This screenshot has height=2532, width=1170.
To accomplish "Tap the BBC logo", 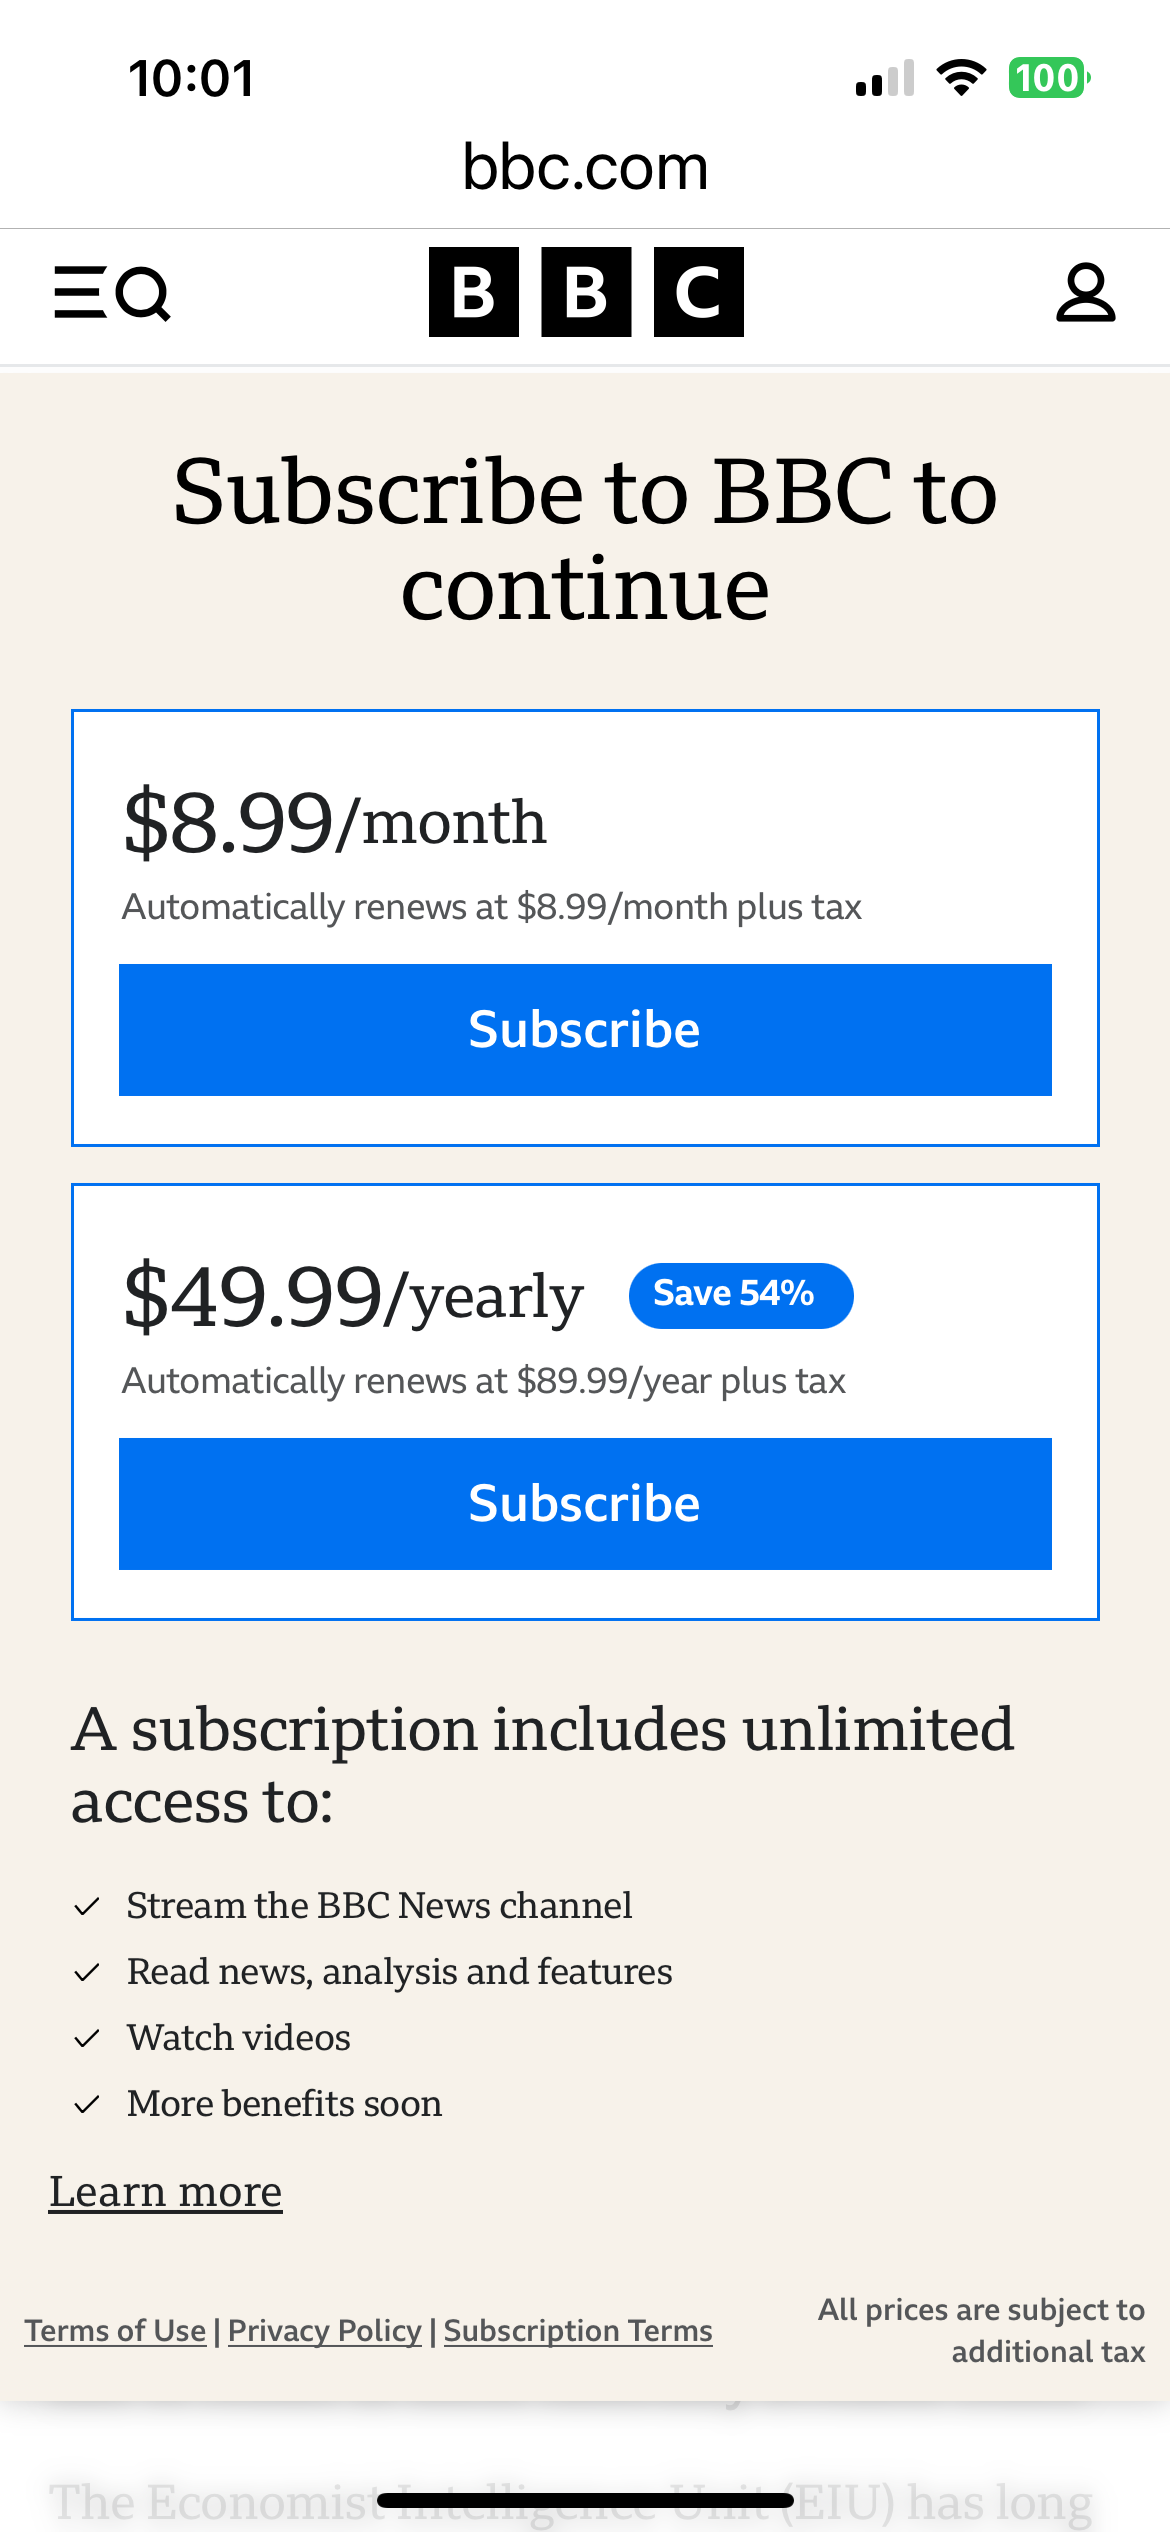I will click(x=586, y=292).
